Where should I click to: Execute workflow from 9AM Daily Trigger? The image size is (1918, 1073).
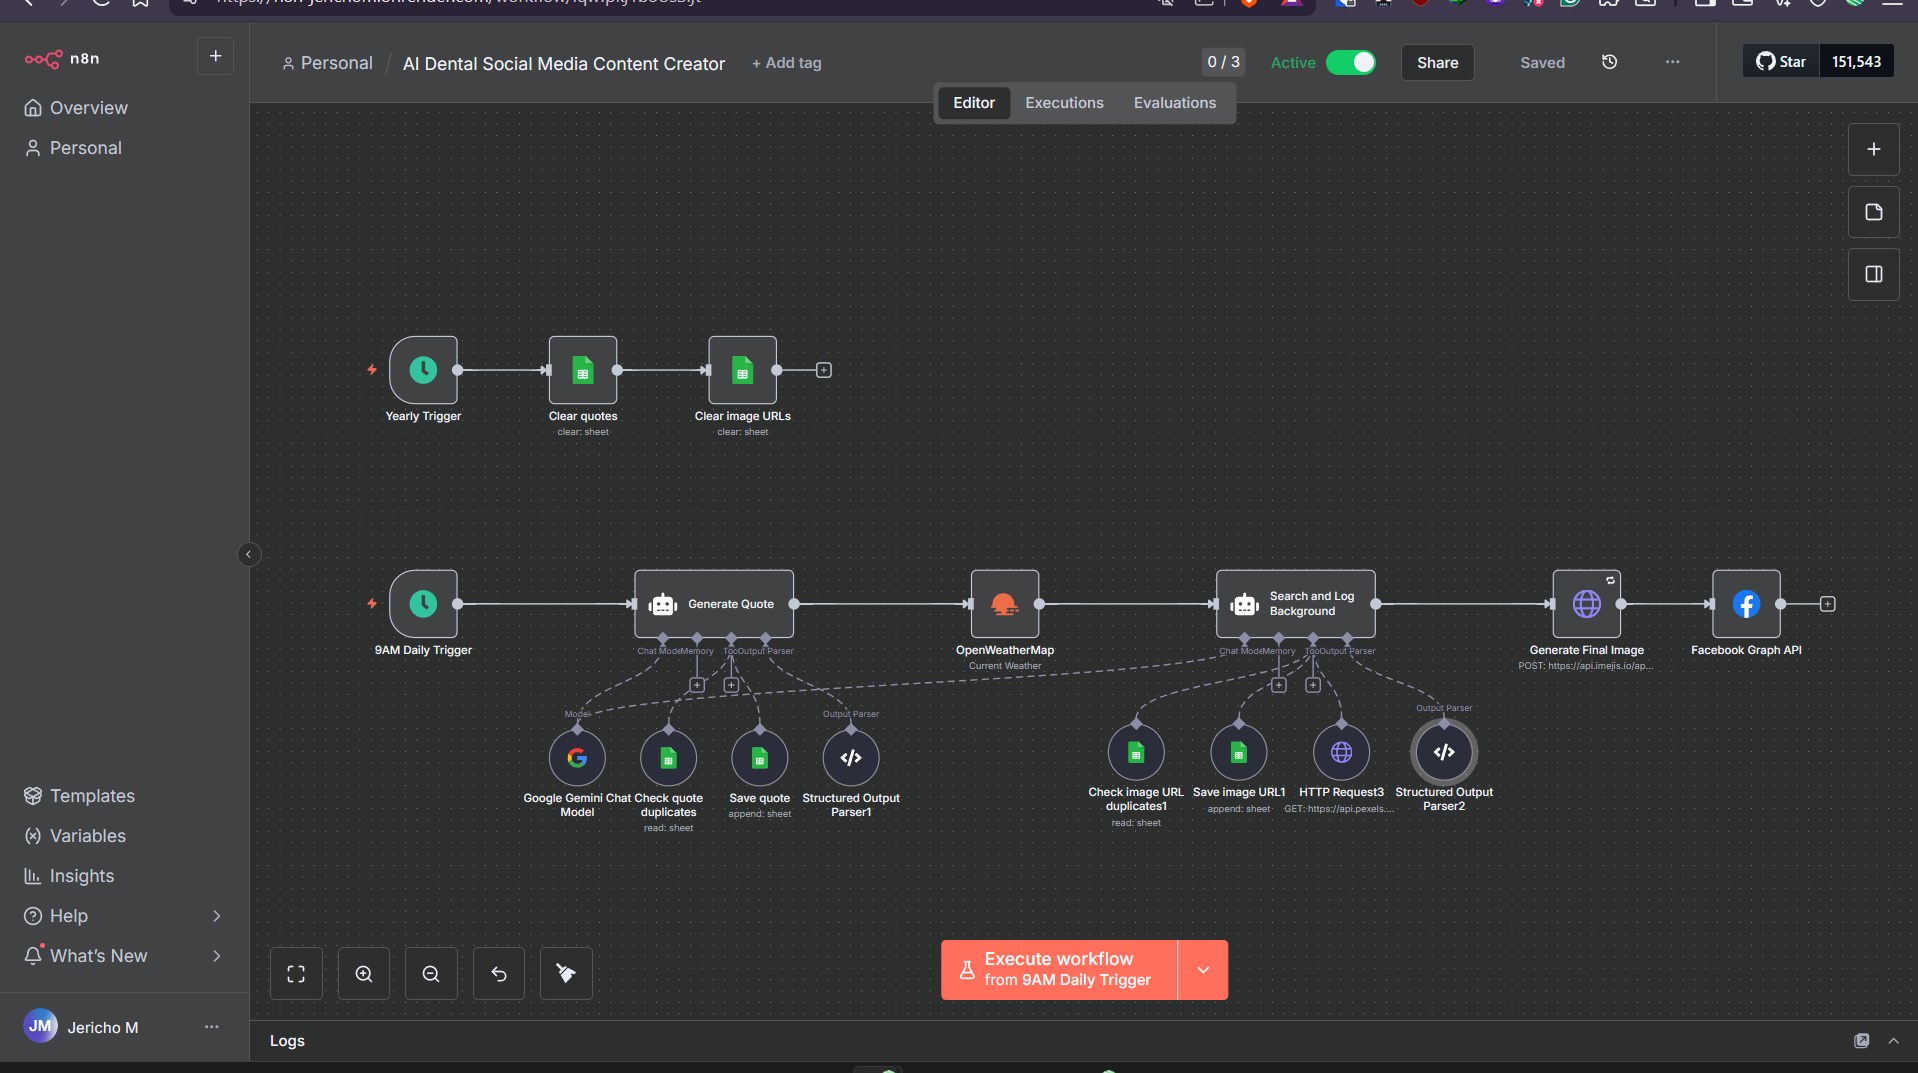point(1059,970)
